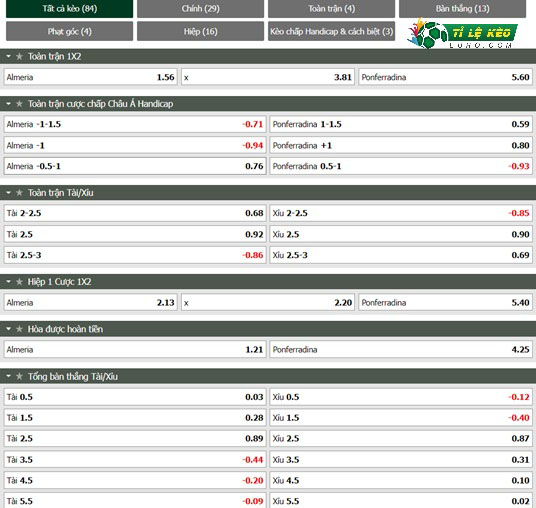
Task: Collapse the Hòa được hoàn tiền section
Action: click(9, 329)
